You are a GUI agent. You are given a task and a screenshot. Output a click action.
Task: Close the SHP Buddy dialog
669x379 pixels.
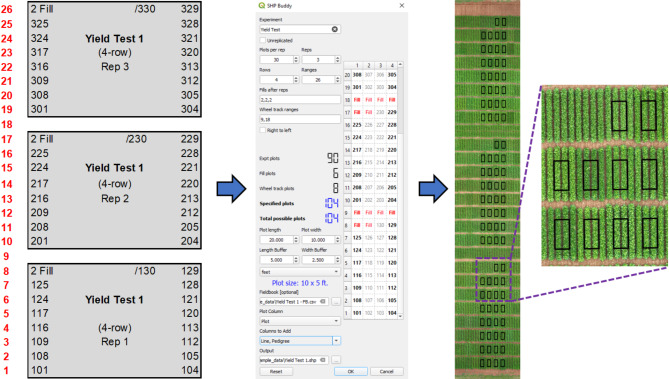401,6
